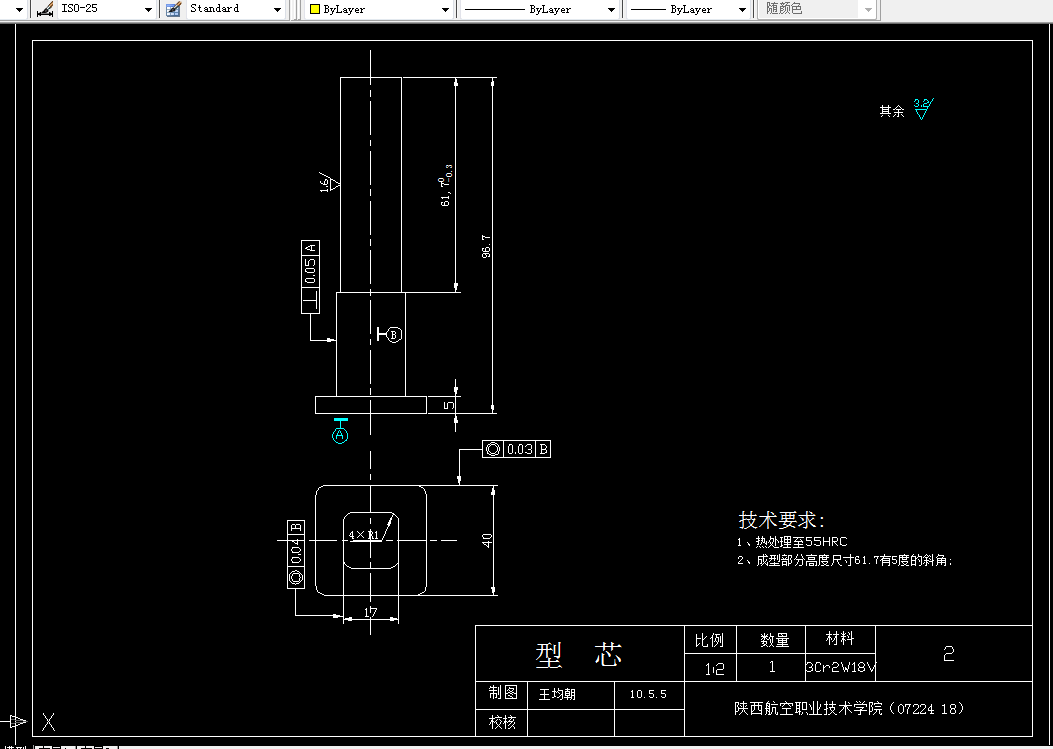Select the 0.05 A perpendicularity tolerance frame
The width and height of the screenshot is (1053, 749).
coord(310,276)
